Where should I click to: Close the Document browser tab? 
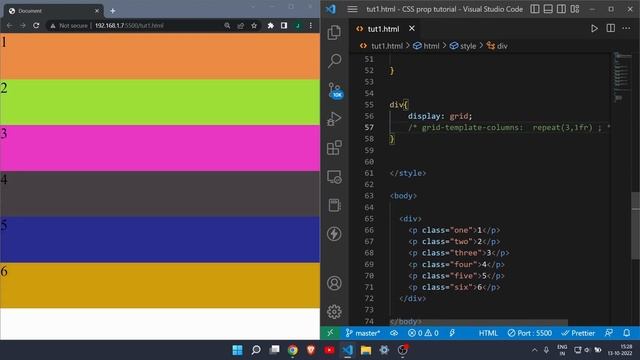point(97,11)
